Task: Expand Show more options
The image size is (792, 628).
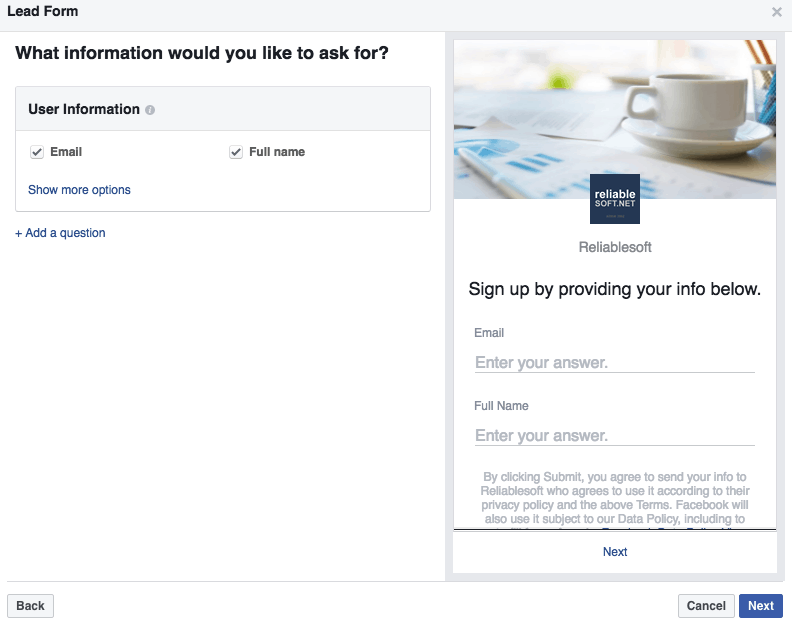Action: click(79, 190)
